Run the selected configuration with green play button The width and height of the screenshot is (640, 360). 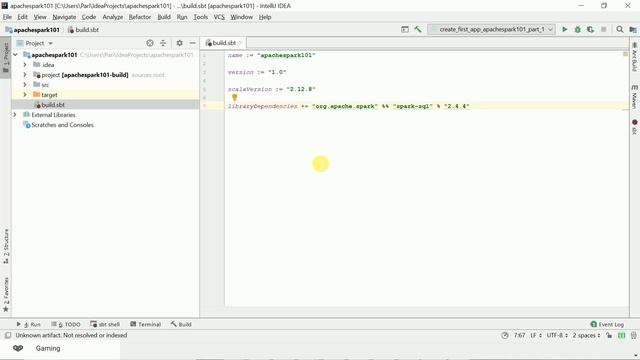coord(564,29)
